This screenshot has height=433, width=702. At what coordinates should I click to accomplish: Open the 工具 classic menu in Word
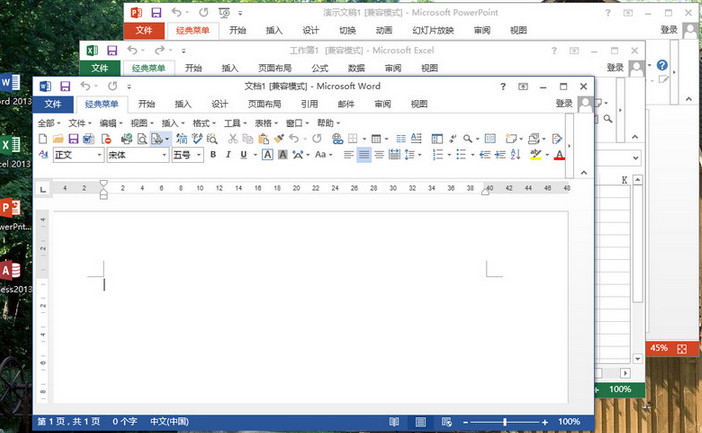point(235,123)
